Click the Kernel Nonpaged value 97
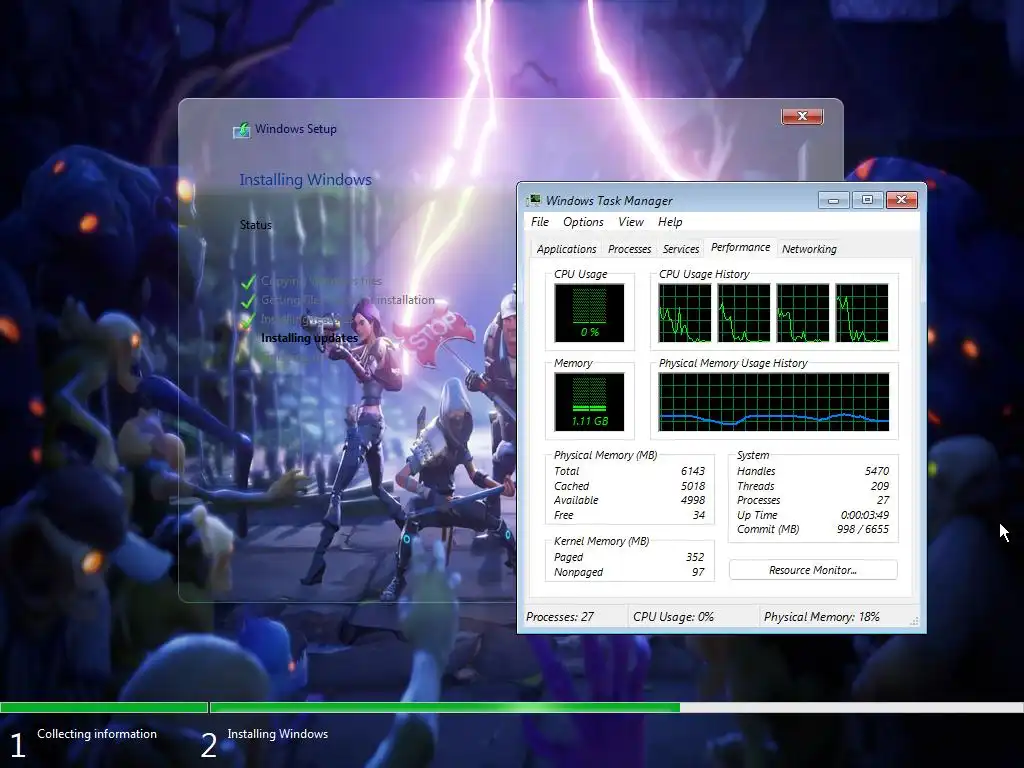This screenshot has height=768, width=1024. 698,572
